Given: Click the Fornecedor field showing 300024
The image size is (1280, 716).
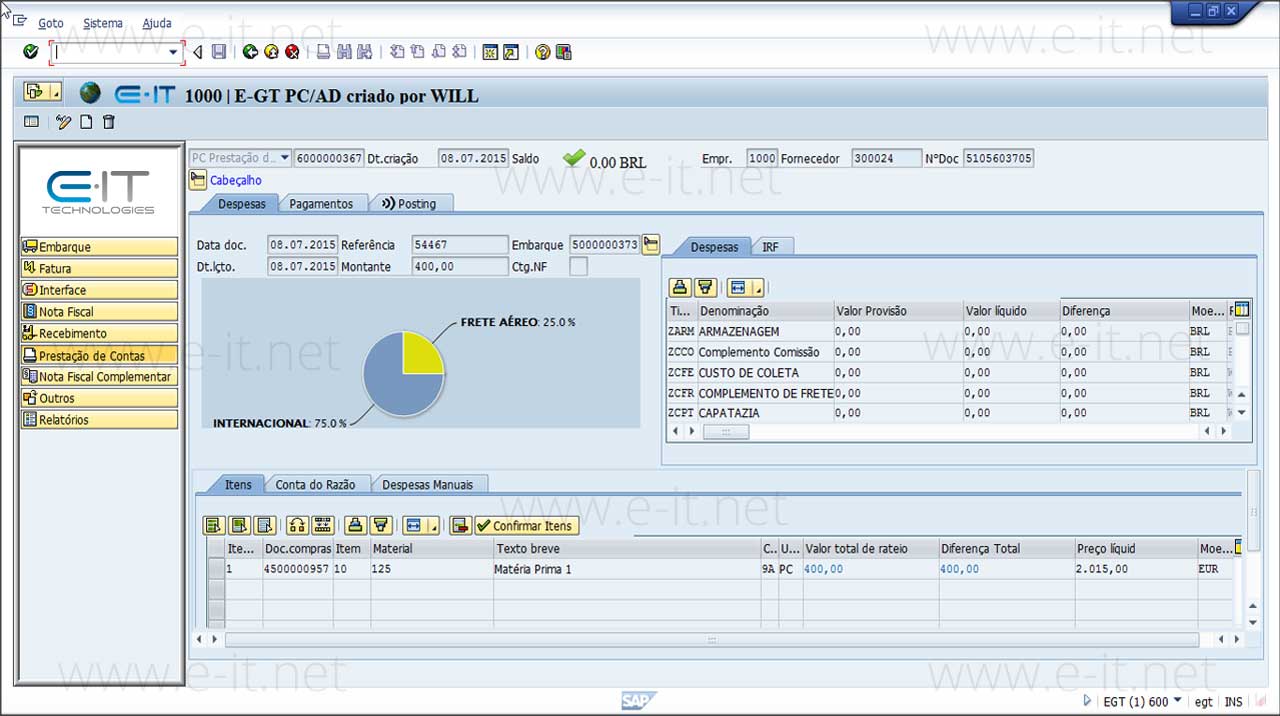Looking at the screenshot, I should [x=887, y=158].
